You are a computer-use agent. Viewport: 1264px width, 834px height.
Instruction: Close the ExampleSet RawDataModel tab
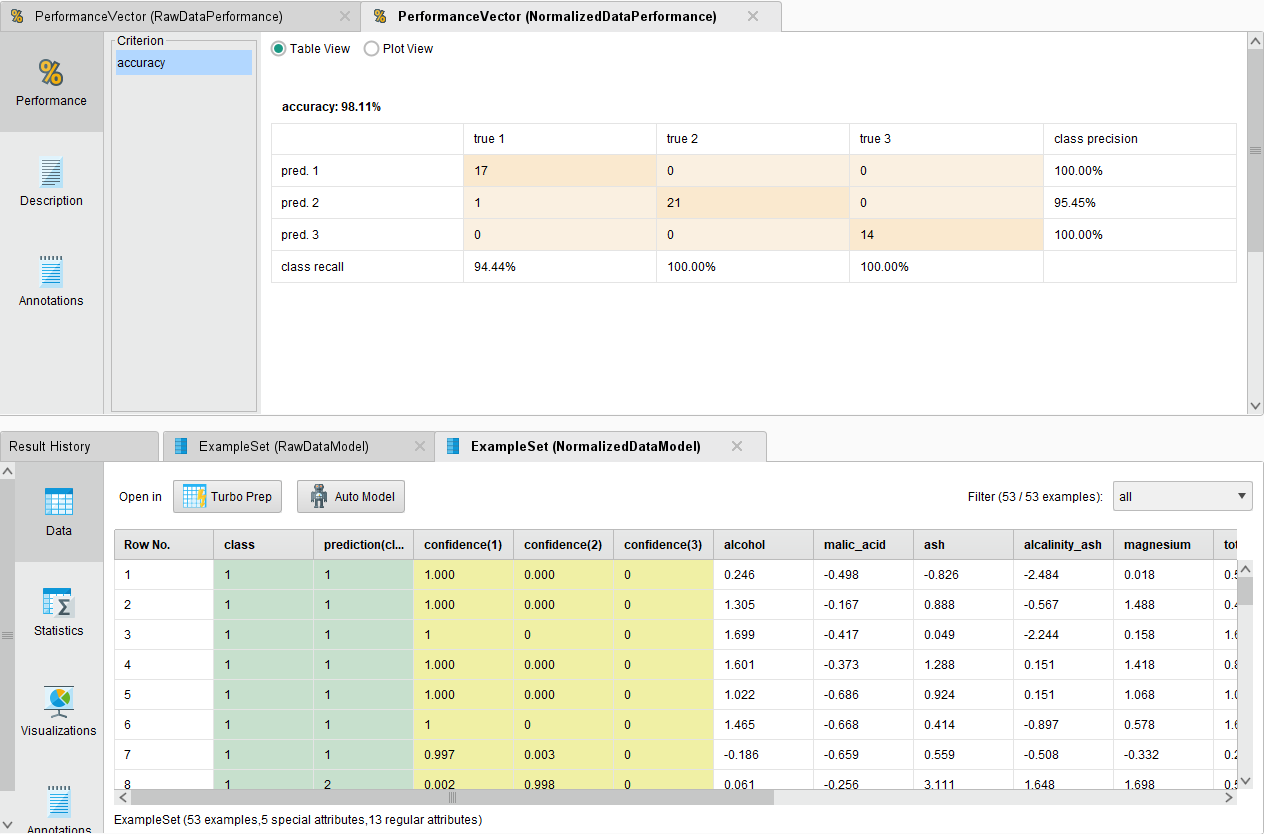tap(420, 447)
